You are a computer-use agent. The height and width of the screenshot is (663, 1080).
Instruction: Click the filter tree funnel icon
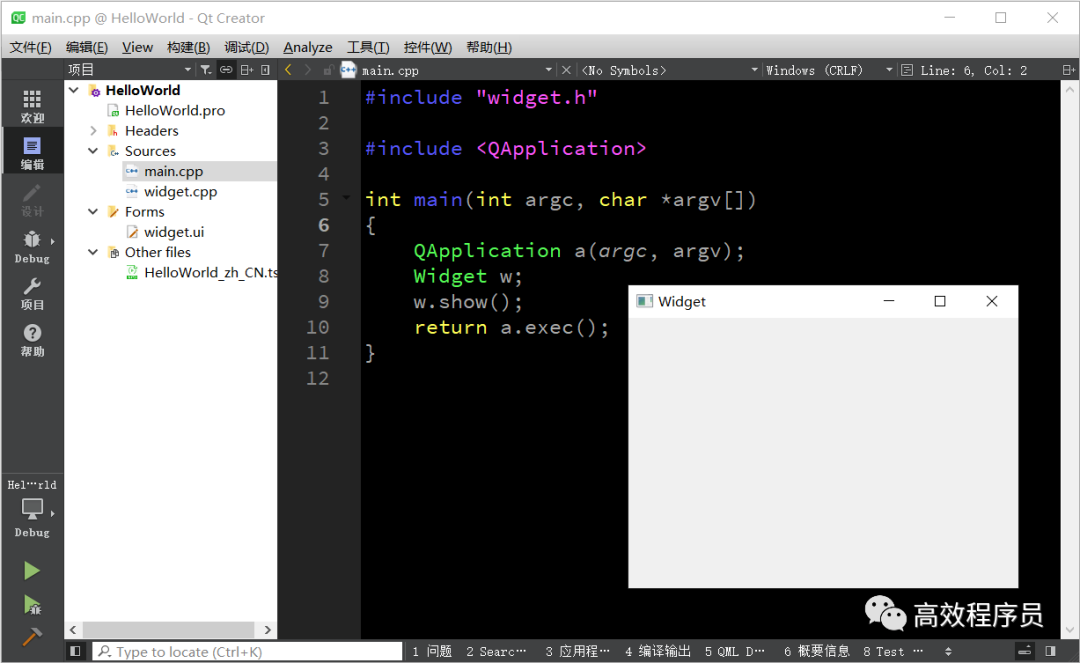[205, 70]
